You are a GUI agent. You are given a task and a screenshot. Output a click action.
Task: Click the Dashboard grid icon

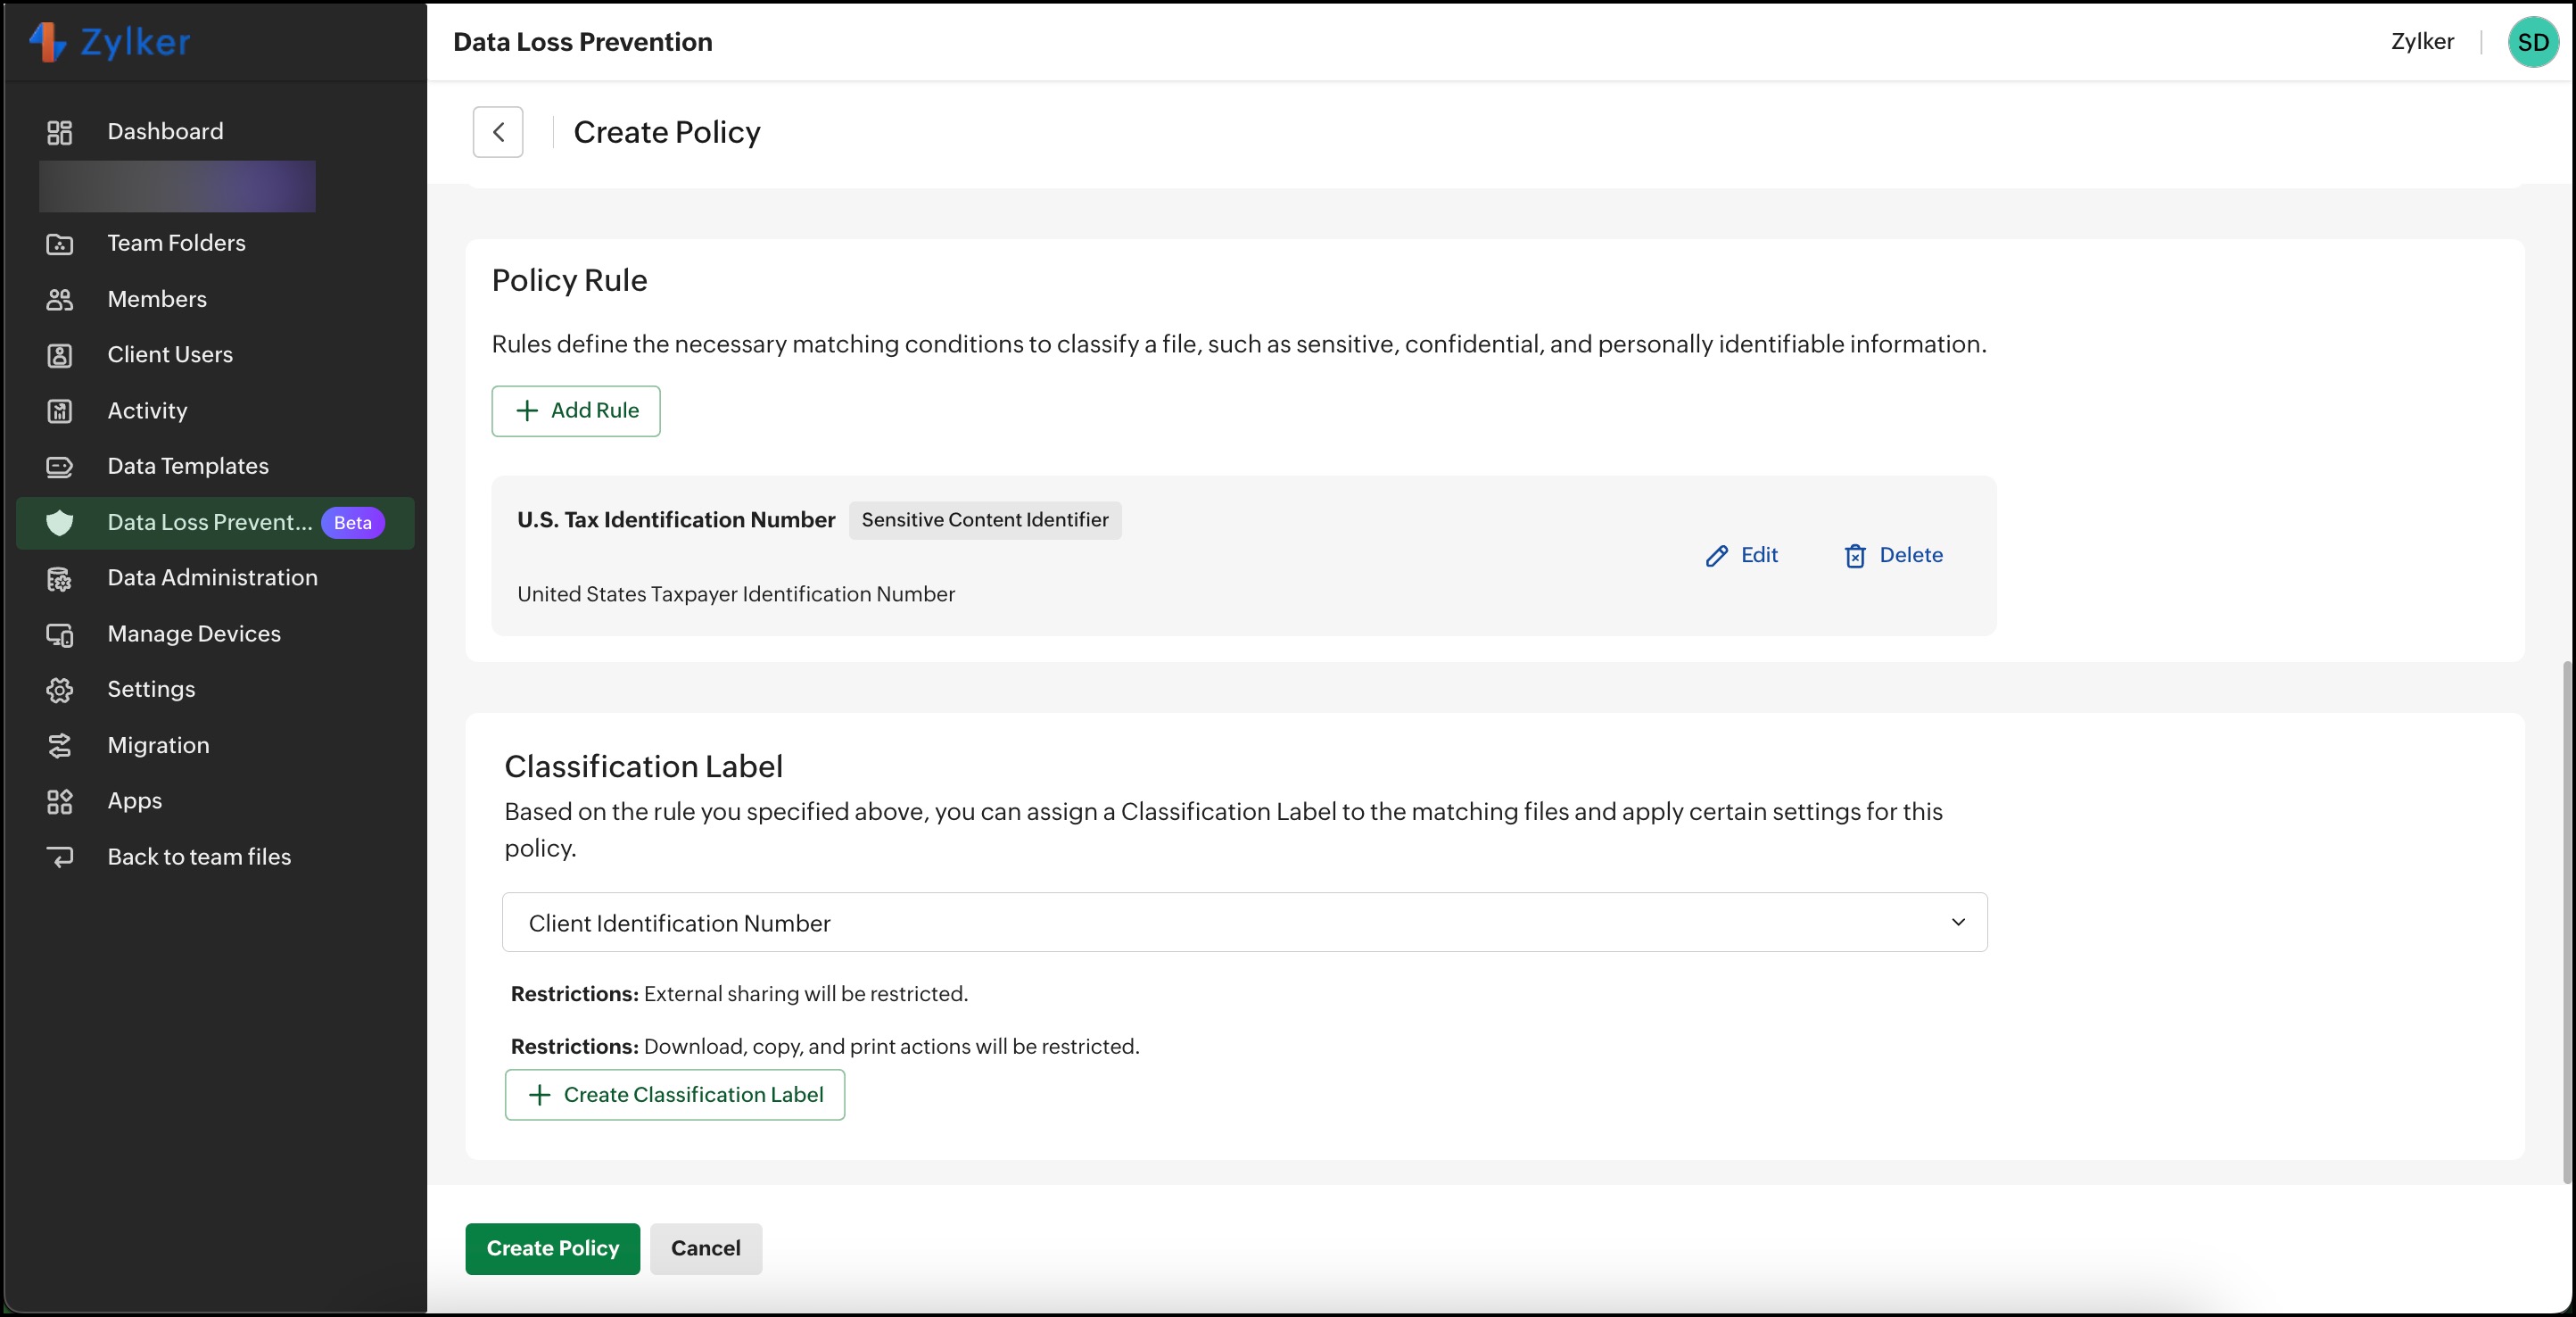[x=60, y=132]
